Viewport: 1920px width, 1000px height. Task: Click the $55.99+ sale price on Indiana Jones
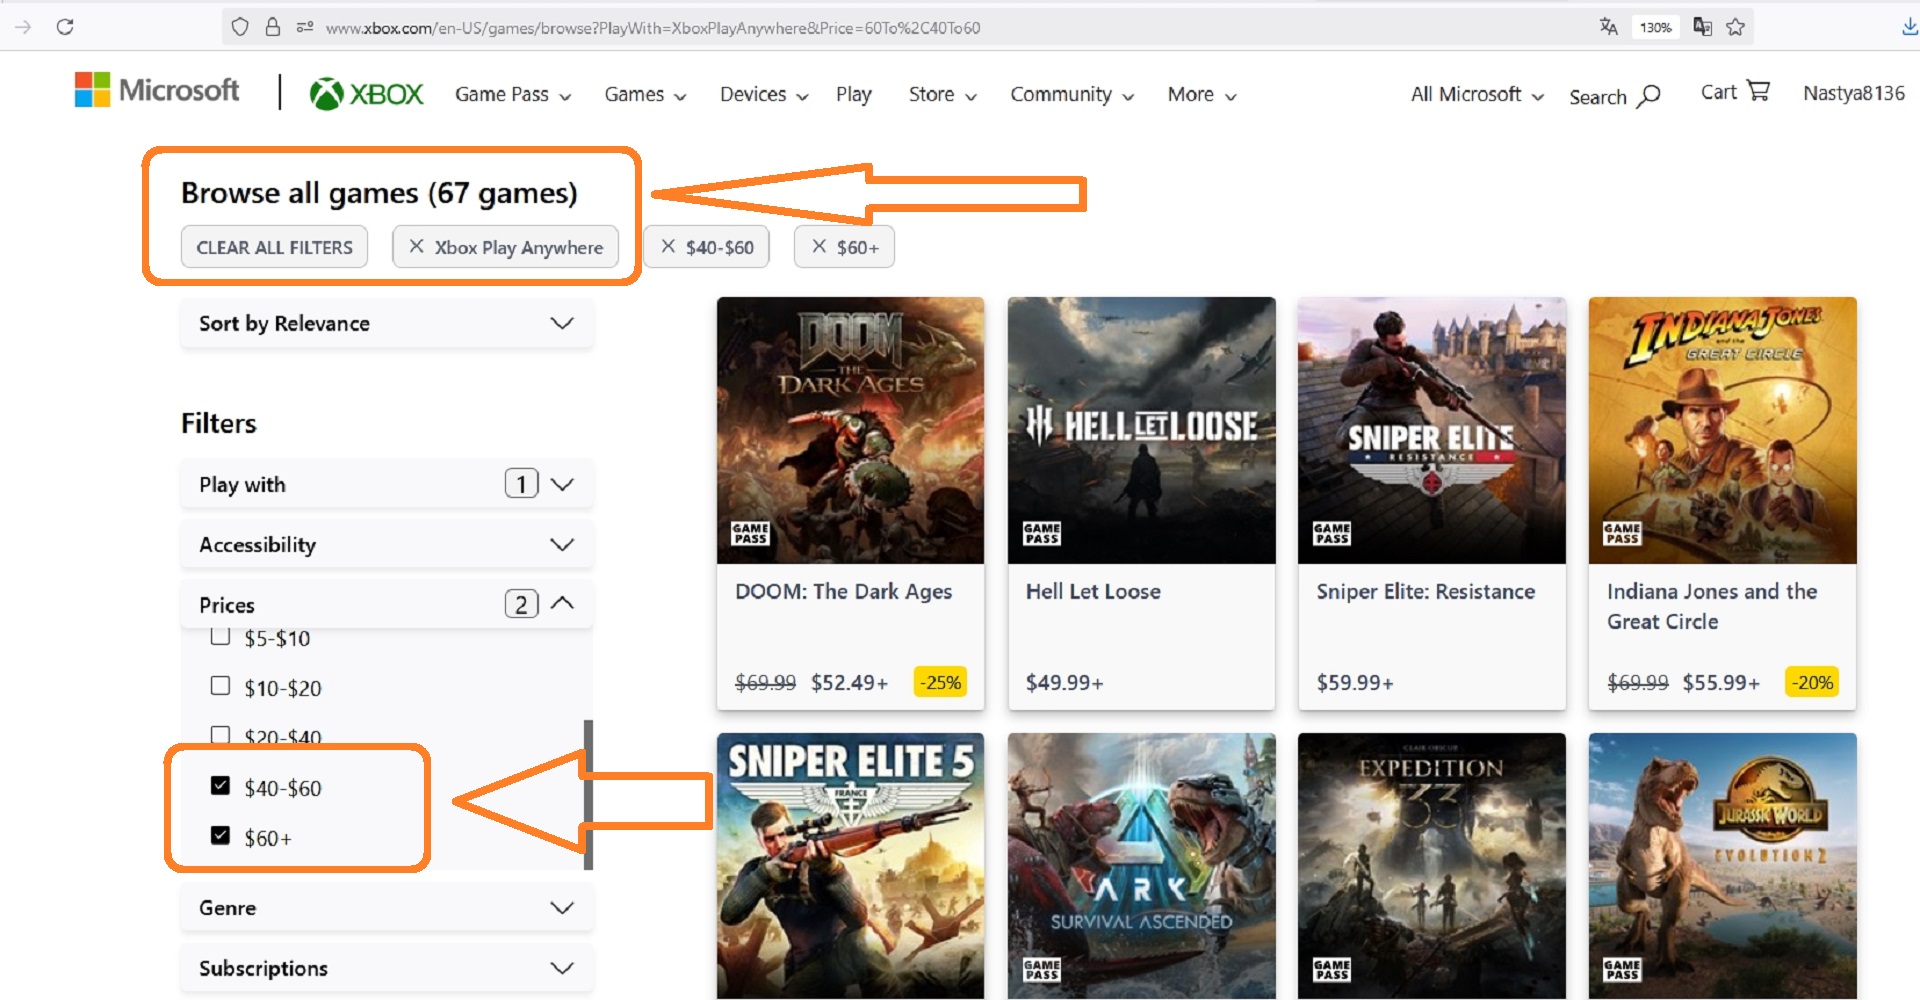pyautogui.click(x=1721, y=682)
